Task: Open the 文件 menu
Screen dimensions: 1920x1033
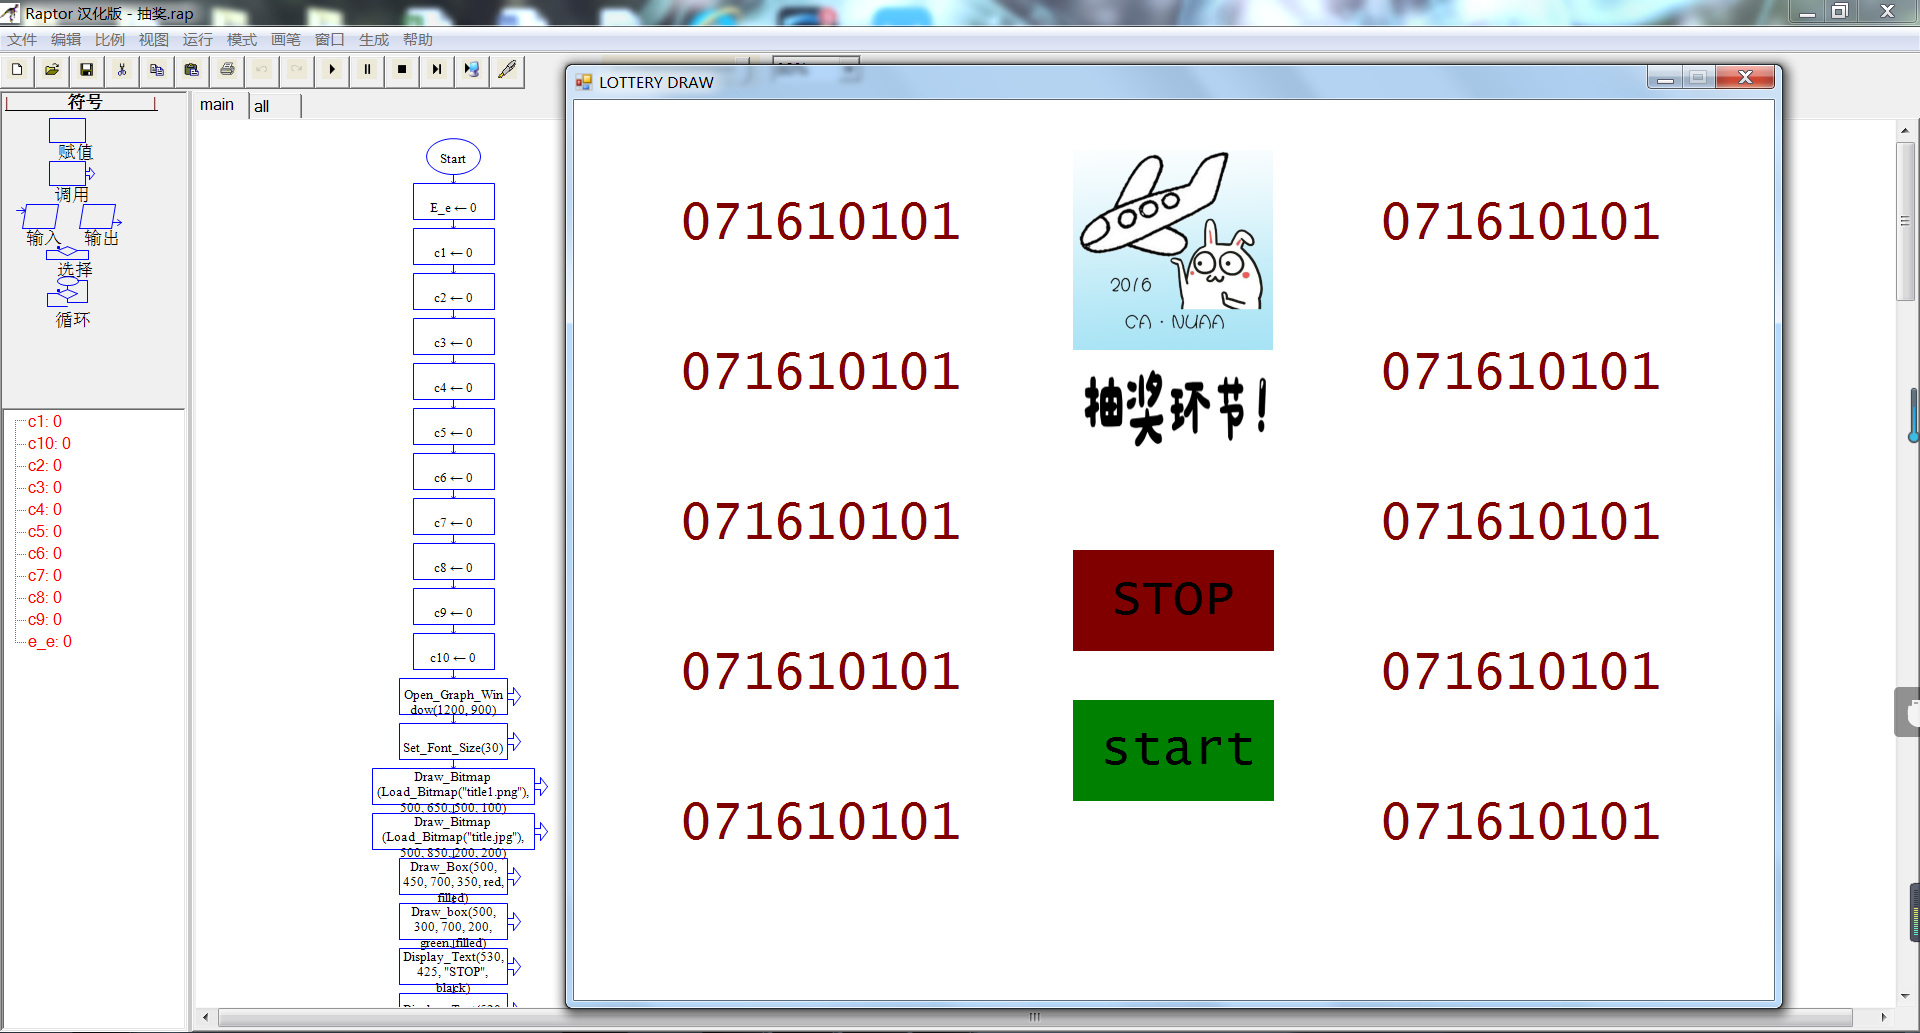Action: (22, 40)
